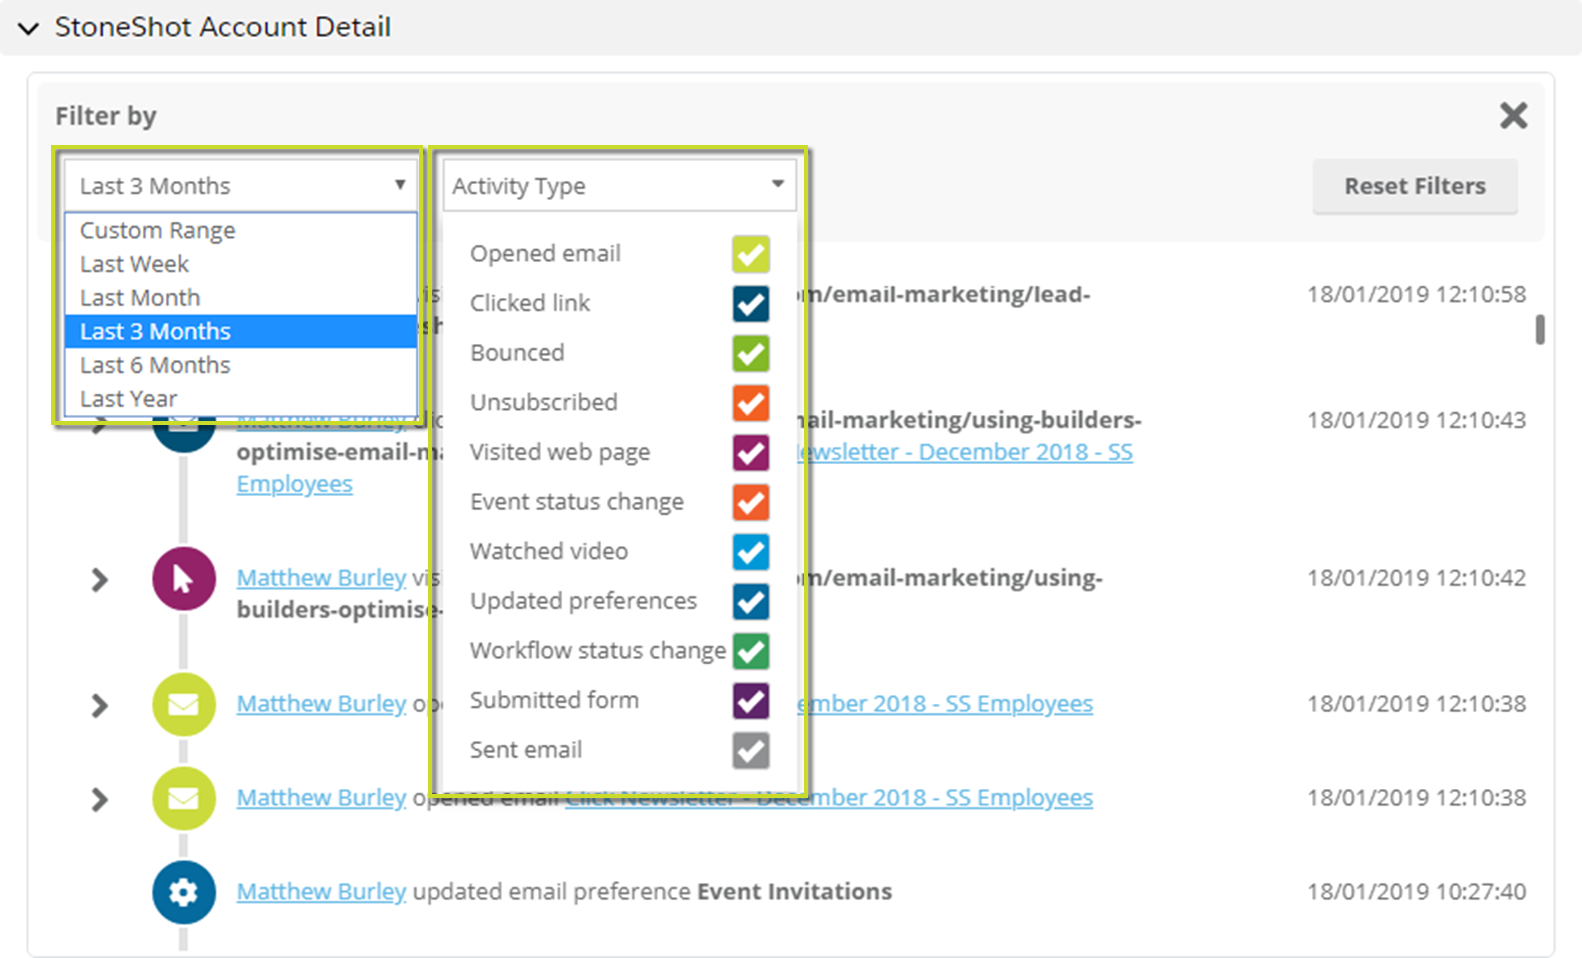Open the Activity Type dropdown

click(619, 186)
